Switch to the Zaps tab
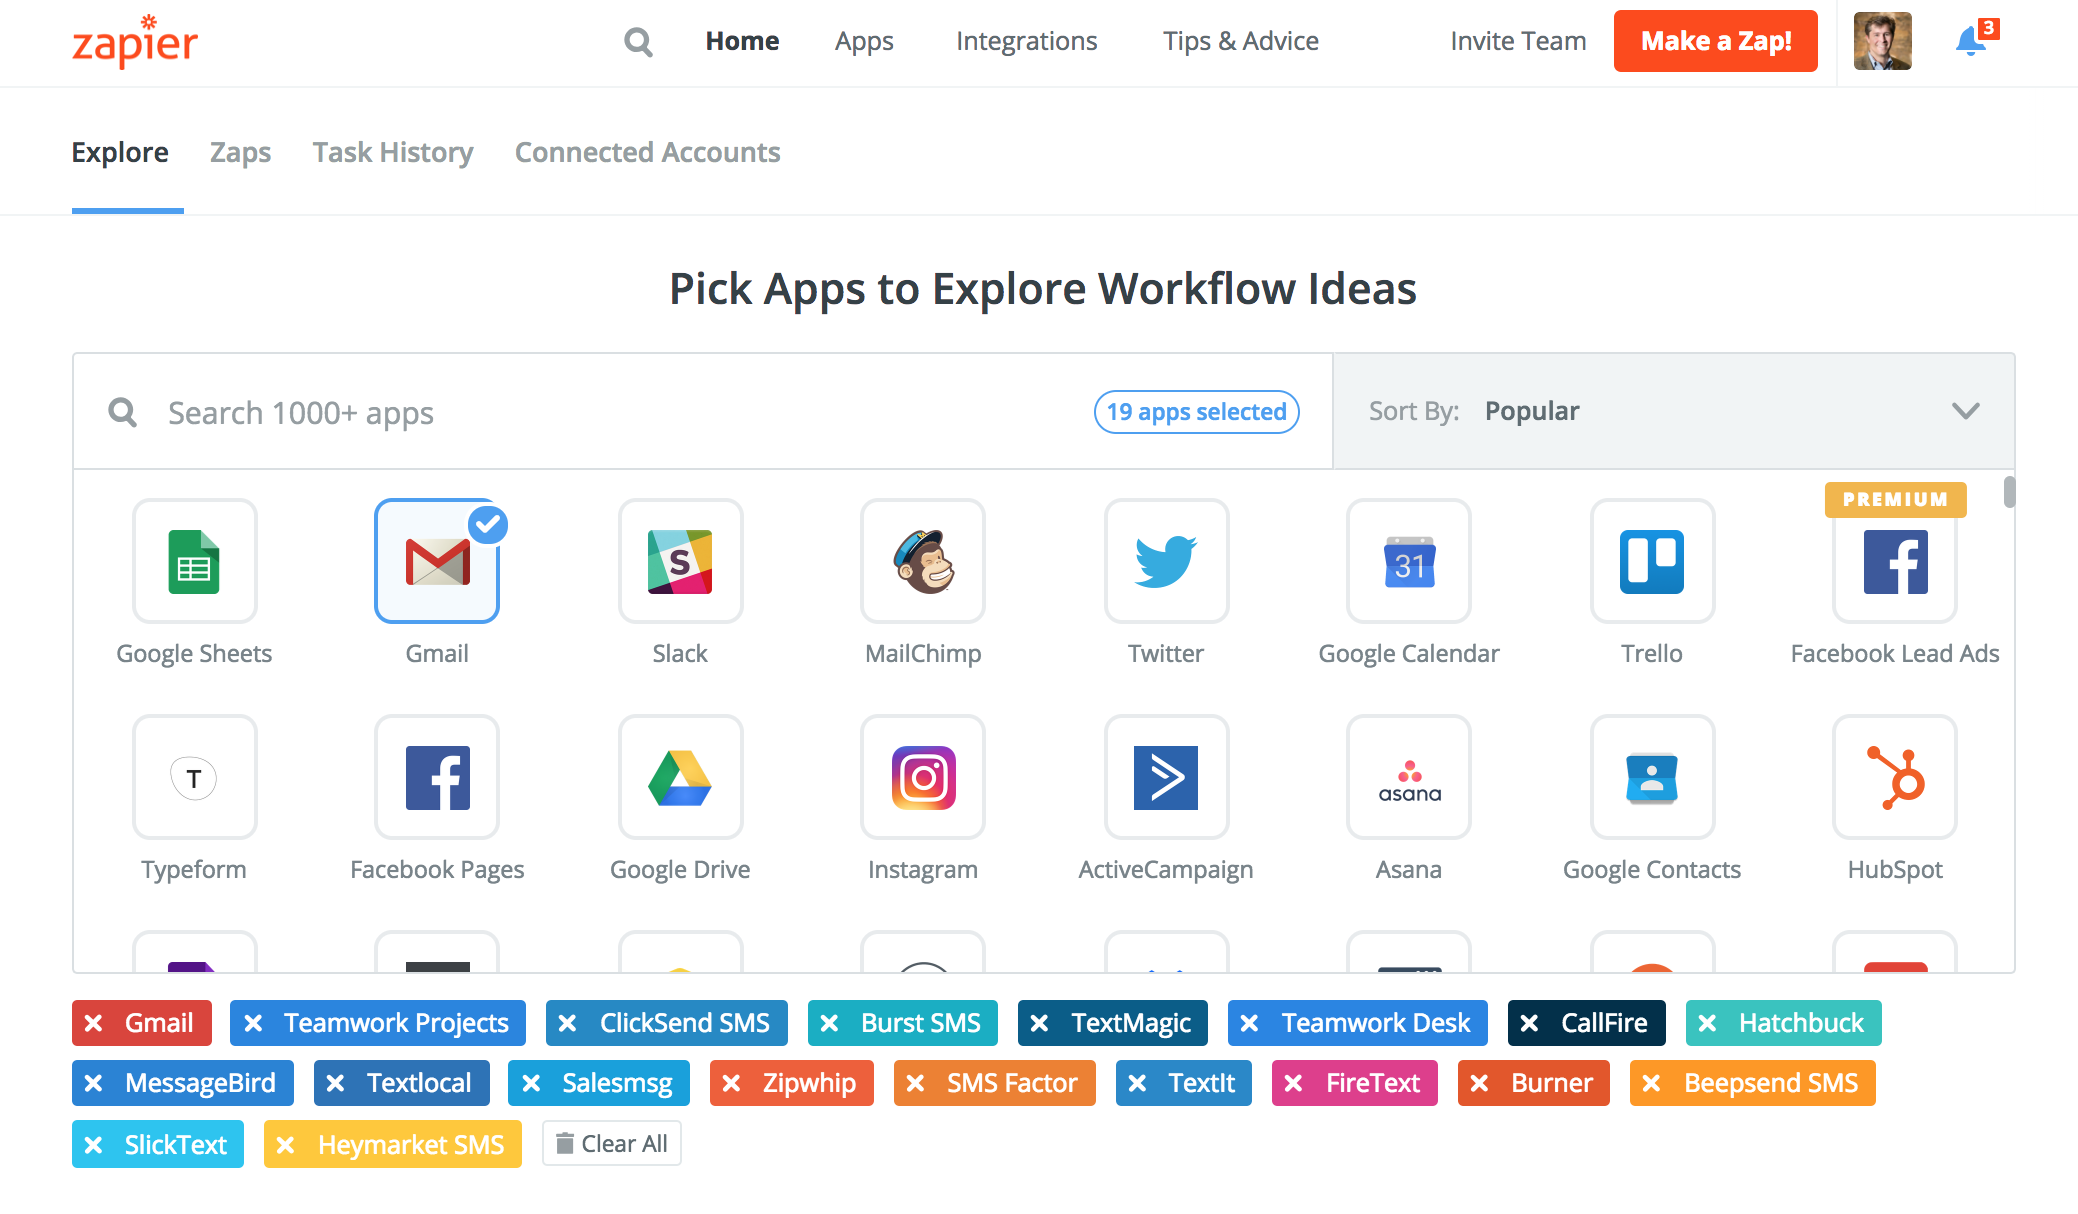This screenshot has width=2078, height=1214. [237, 150]
